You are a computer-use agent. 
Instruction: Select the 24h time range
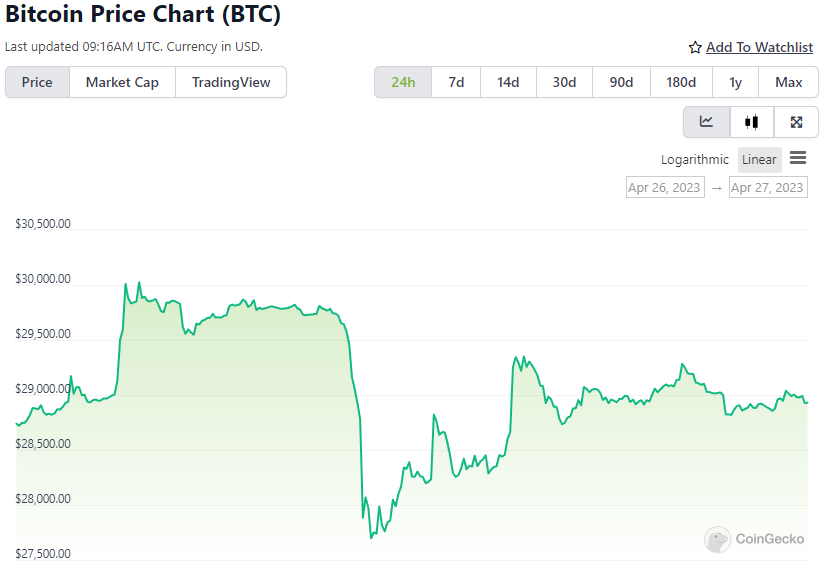pyautogui.click(x=403, y=82)
